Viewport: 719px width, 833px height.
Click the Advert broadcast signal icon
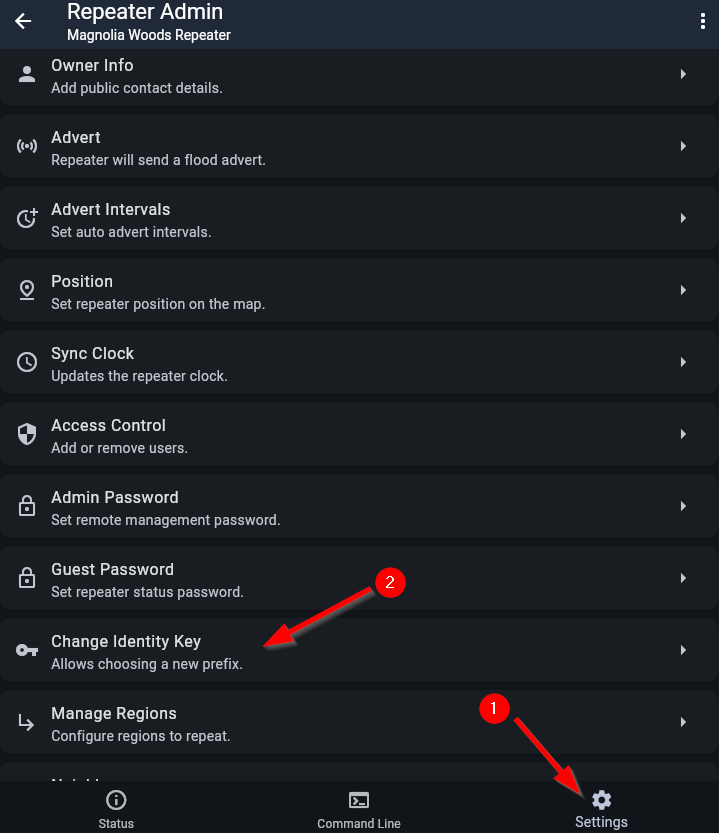tap(27, 145)
